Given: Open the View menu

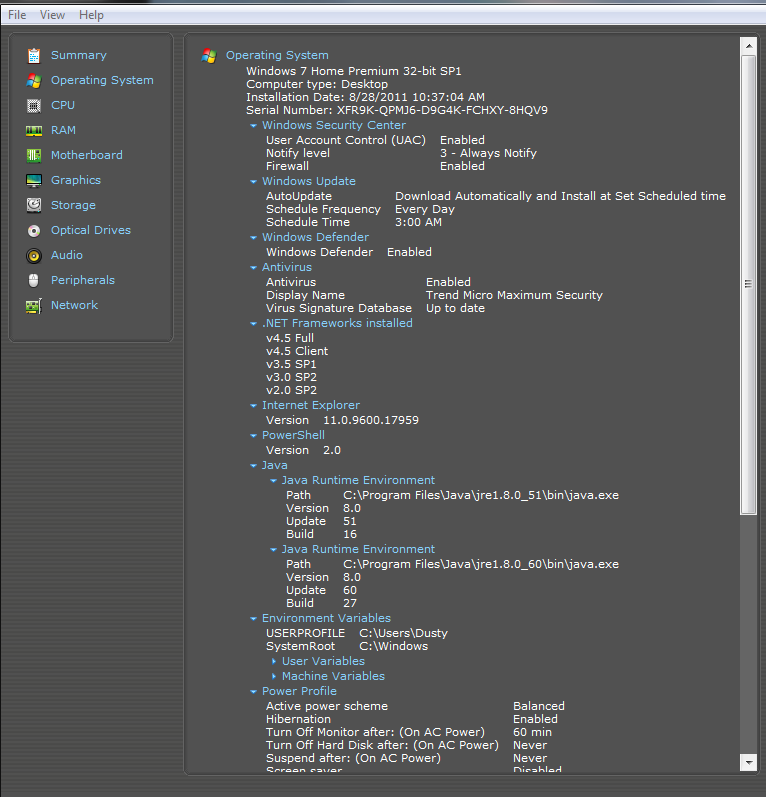Looking at the screenshot, I should point(52,15).
